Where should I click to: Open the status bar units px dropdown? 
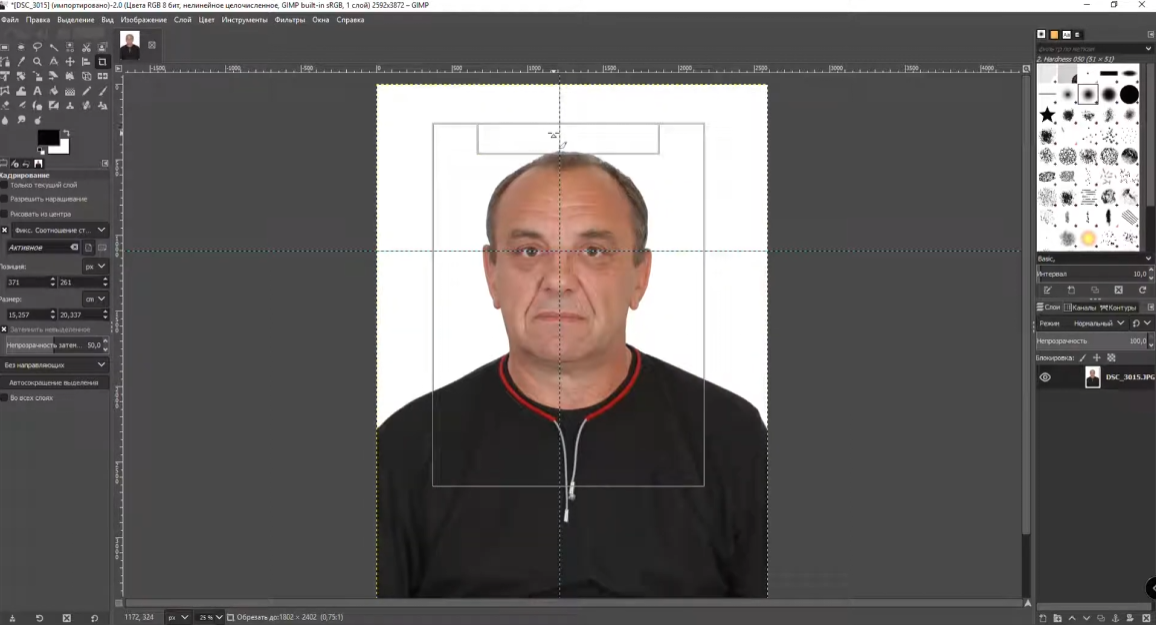click(177, 618)
